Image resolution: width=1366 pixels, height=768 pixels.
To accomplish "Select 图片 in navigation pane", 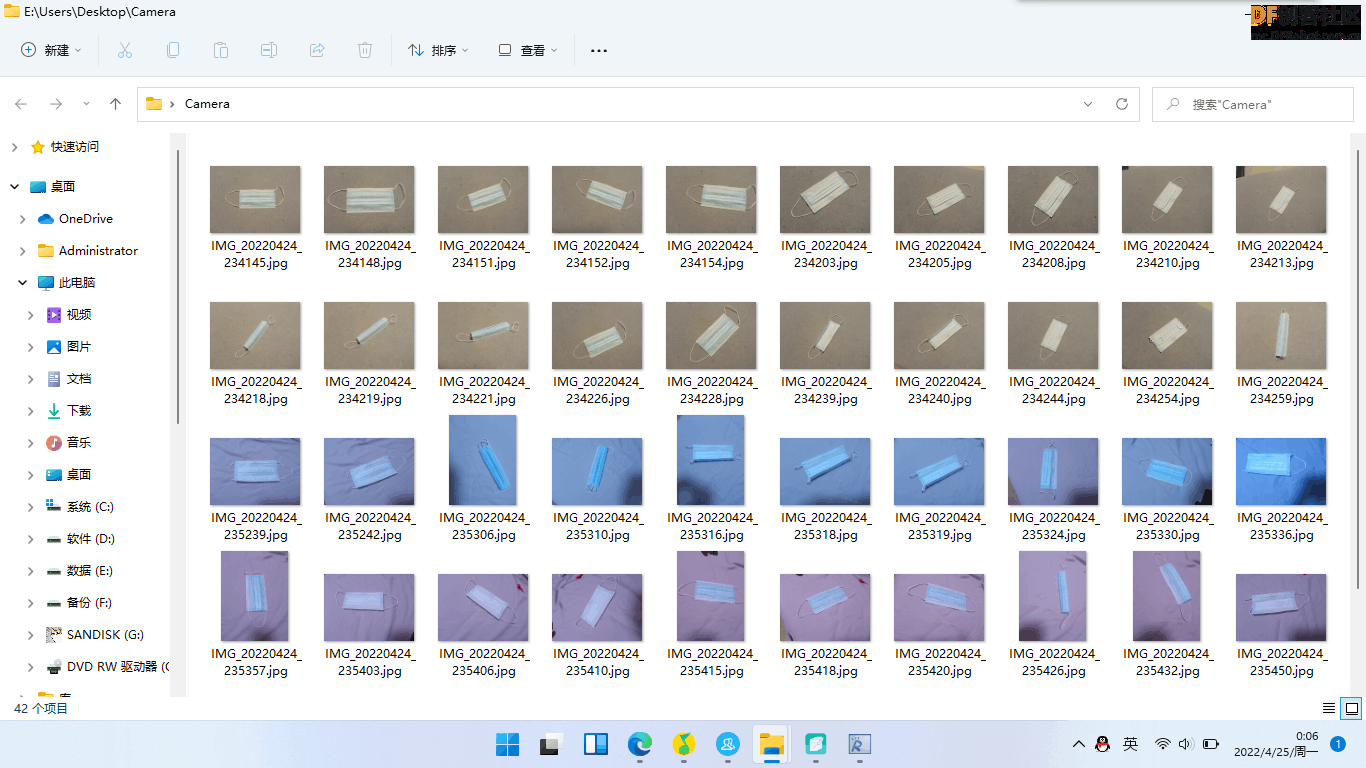I will pyautogui.click(x=79, y=347).
